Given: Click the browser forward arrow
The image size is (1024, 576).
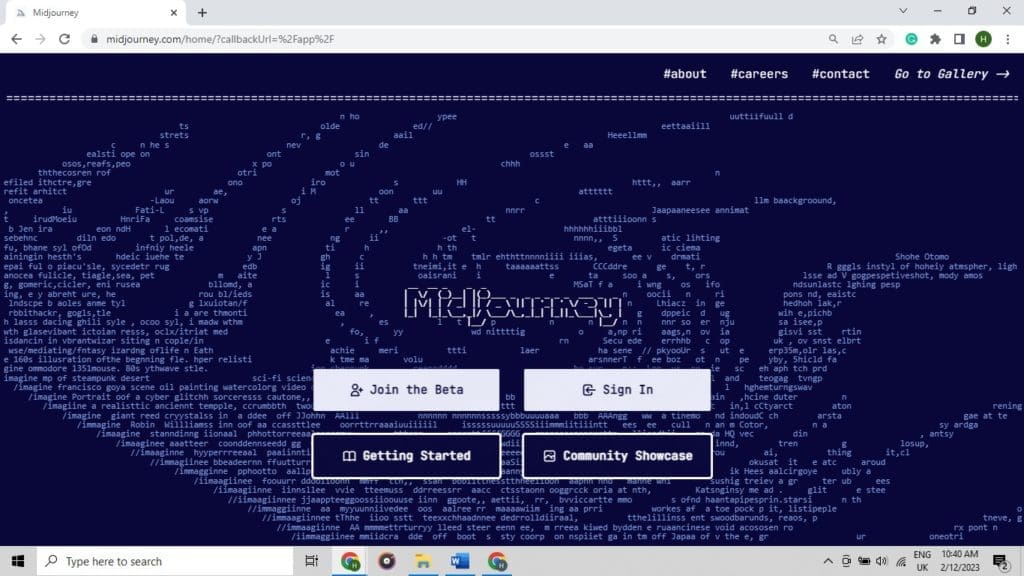Looking at the screenshot, I should (x=40, y=39).
